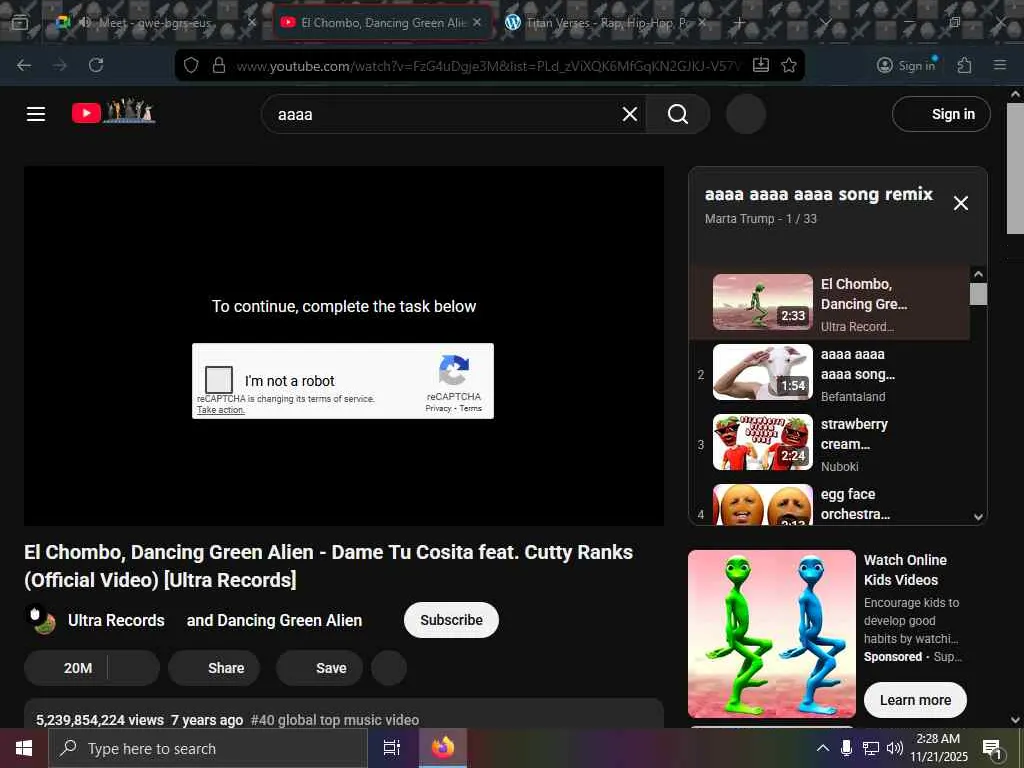Open the Windows Start menu
This screenshot has width=1024, height=768.
[24, 748]
